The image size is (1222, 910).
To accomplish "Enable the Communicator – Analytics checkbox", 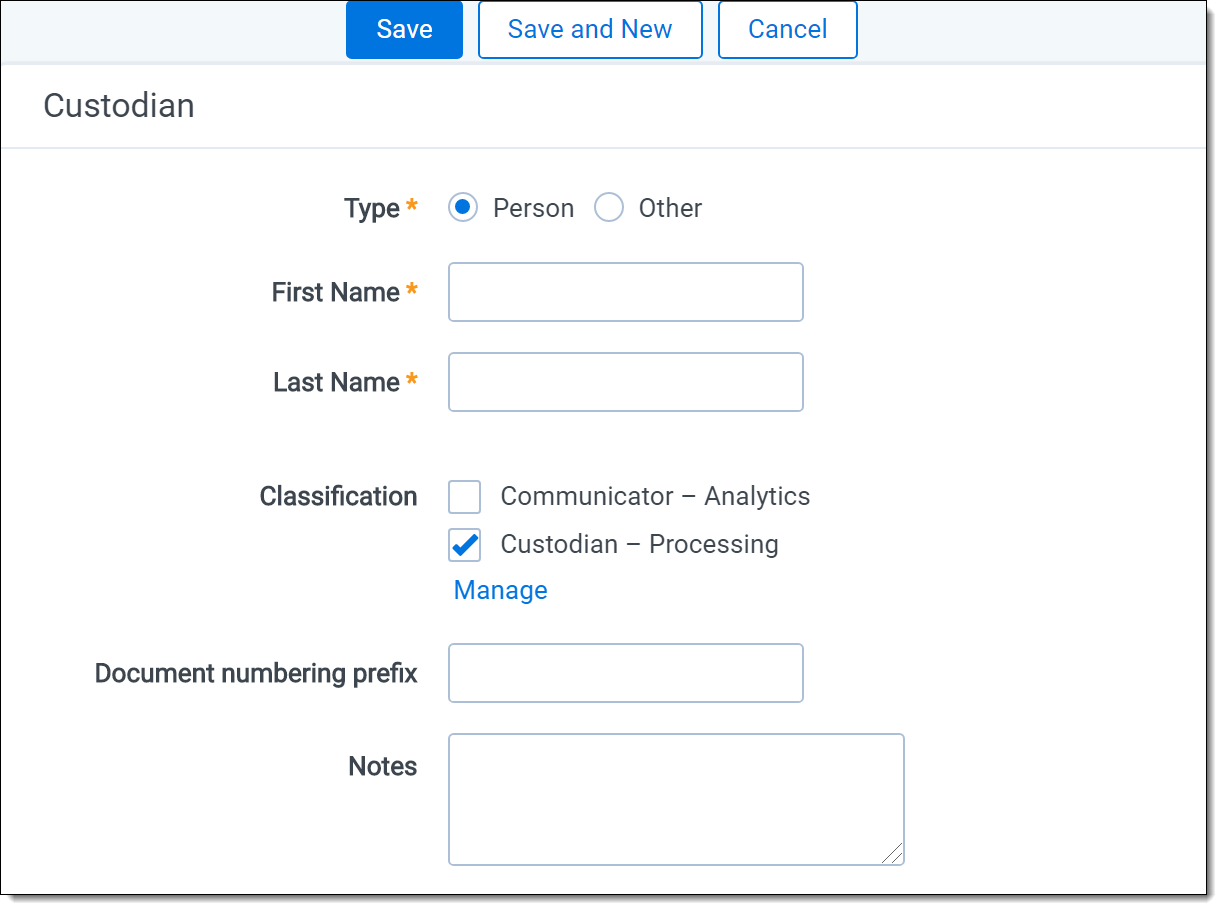I will (465, 497).
